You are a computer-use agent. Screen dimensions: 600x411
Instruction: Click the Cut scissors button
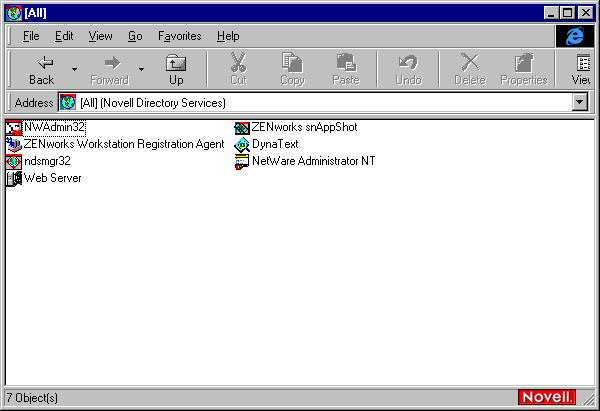click(x=238, y=70)
